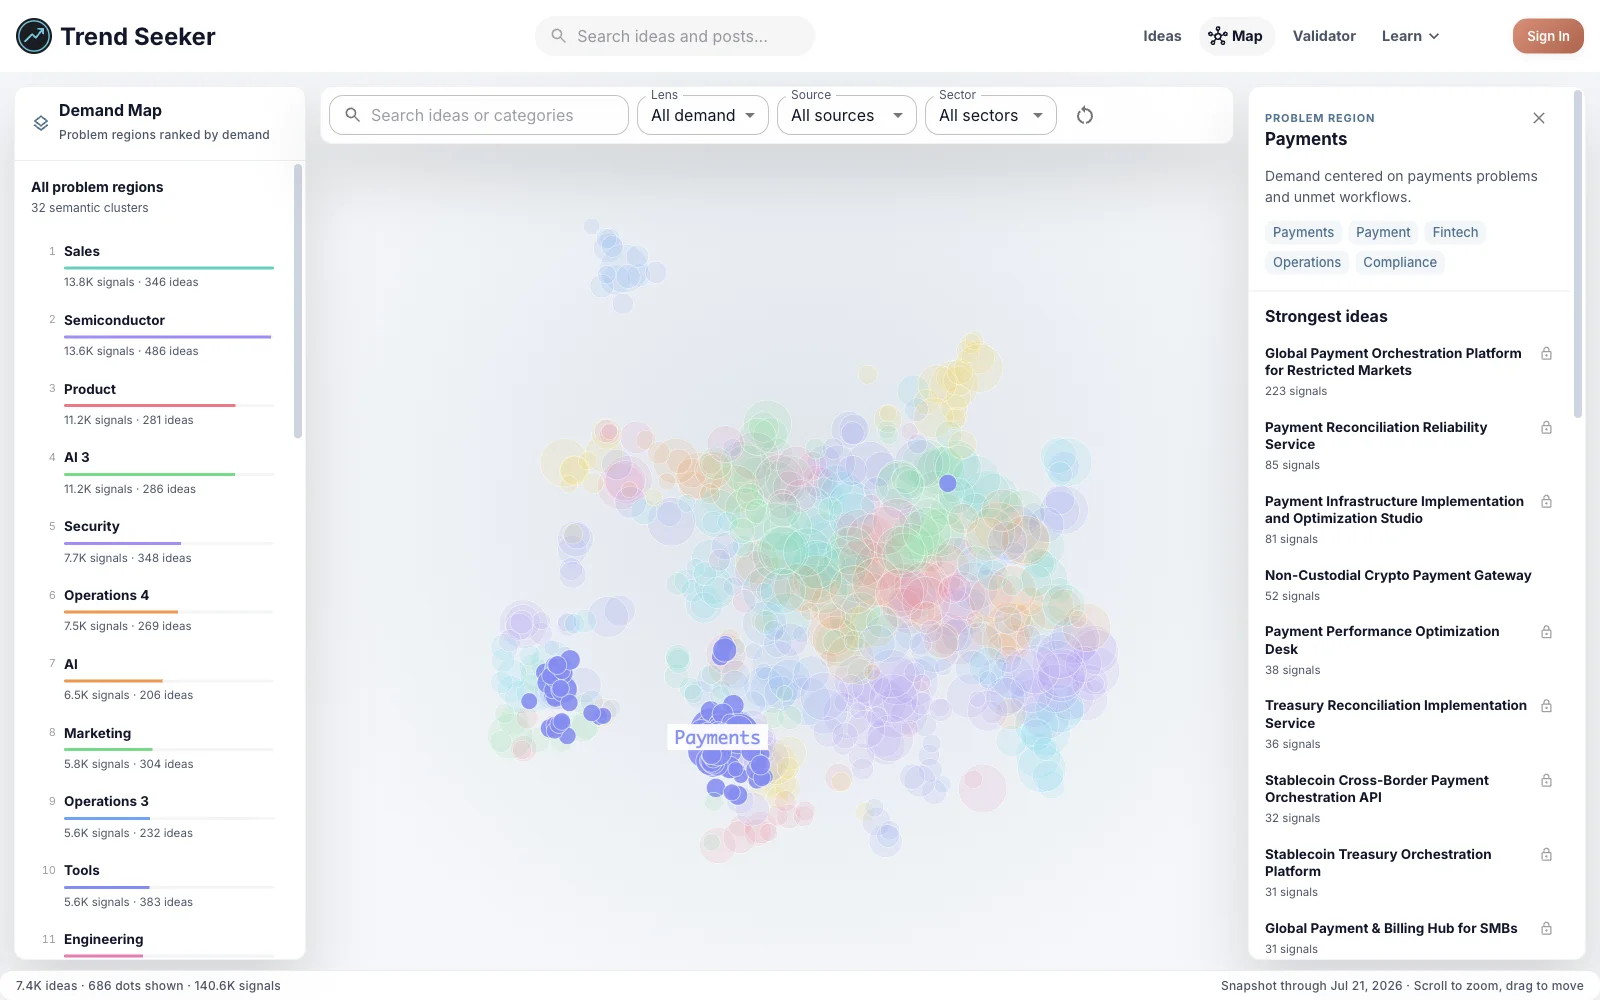
Task: Click the Operations tag chip
Action: (x=1307, y=262)
